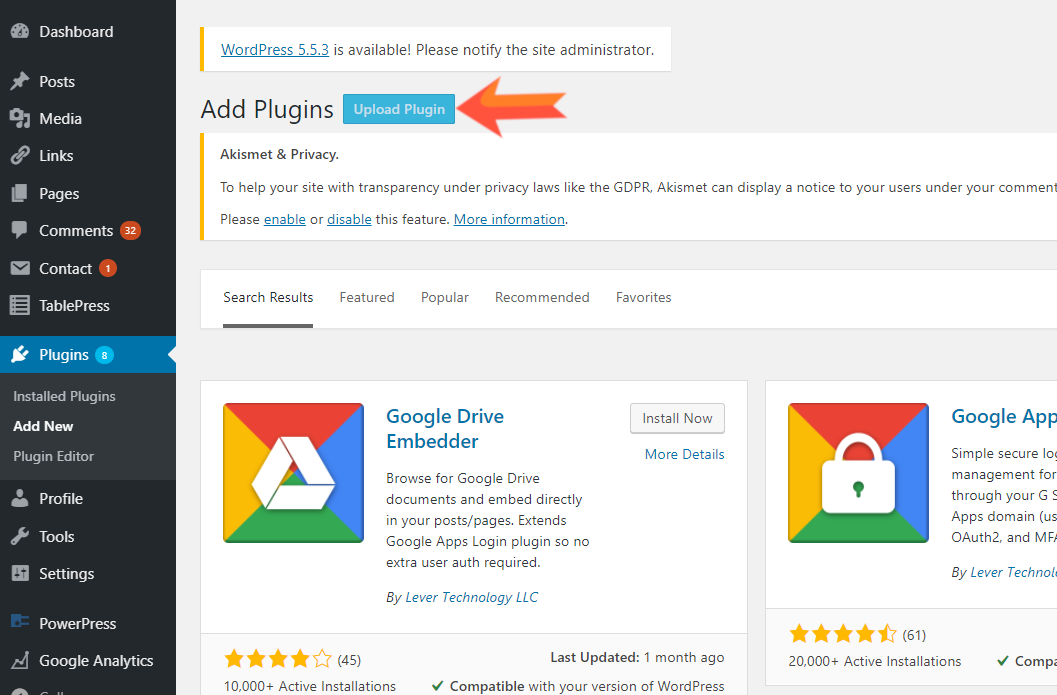Open the Popular tab
The image size is (1057, 695).
tap(444, 297)
